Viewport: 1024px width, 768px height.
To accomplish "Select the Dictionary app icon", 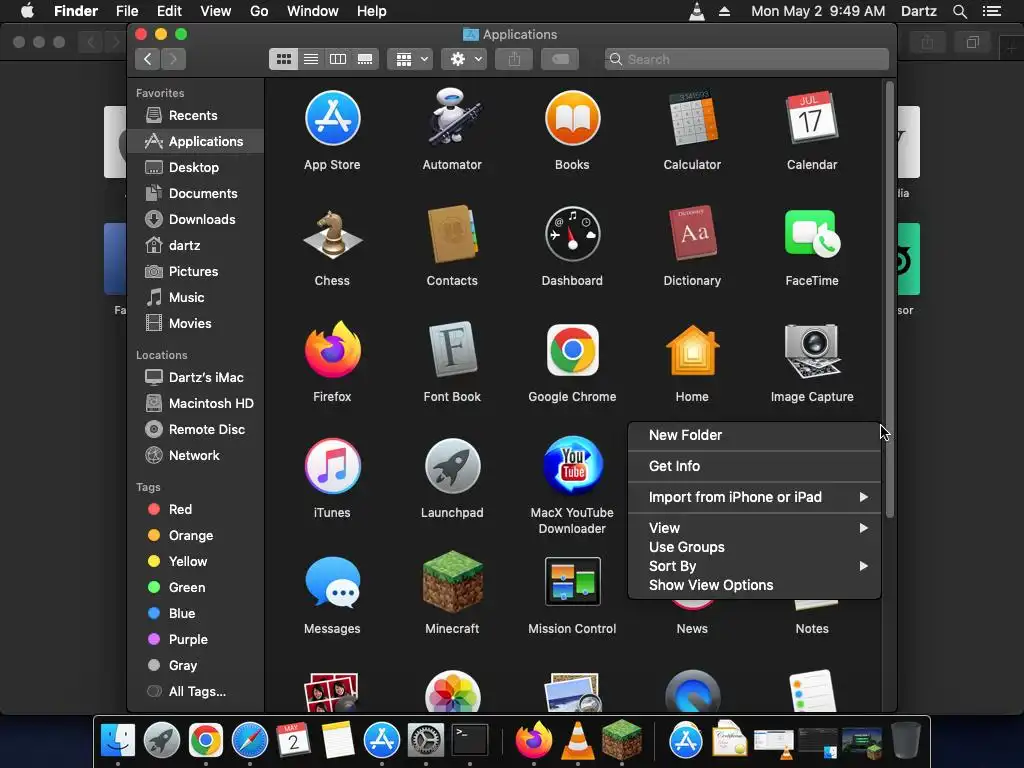I will pos(692,234).
